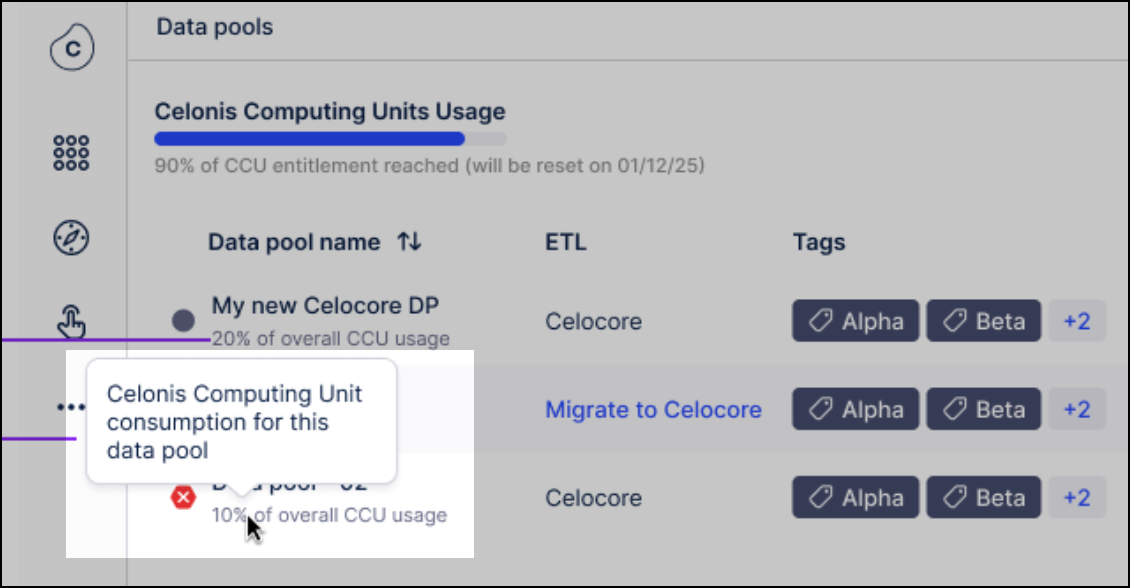Select the Beta tag button

(983, 321)
